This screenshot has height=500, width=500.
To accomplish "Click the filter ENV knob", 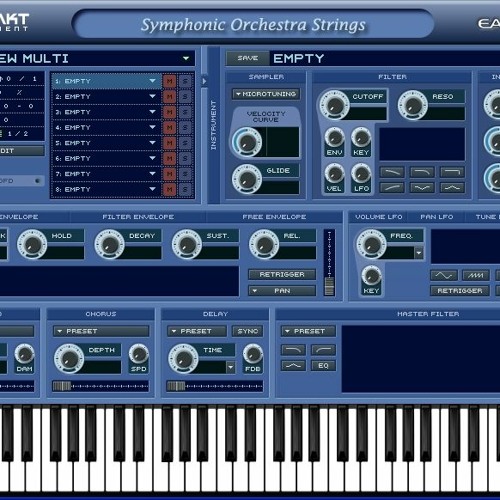I will coord(334,137).
